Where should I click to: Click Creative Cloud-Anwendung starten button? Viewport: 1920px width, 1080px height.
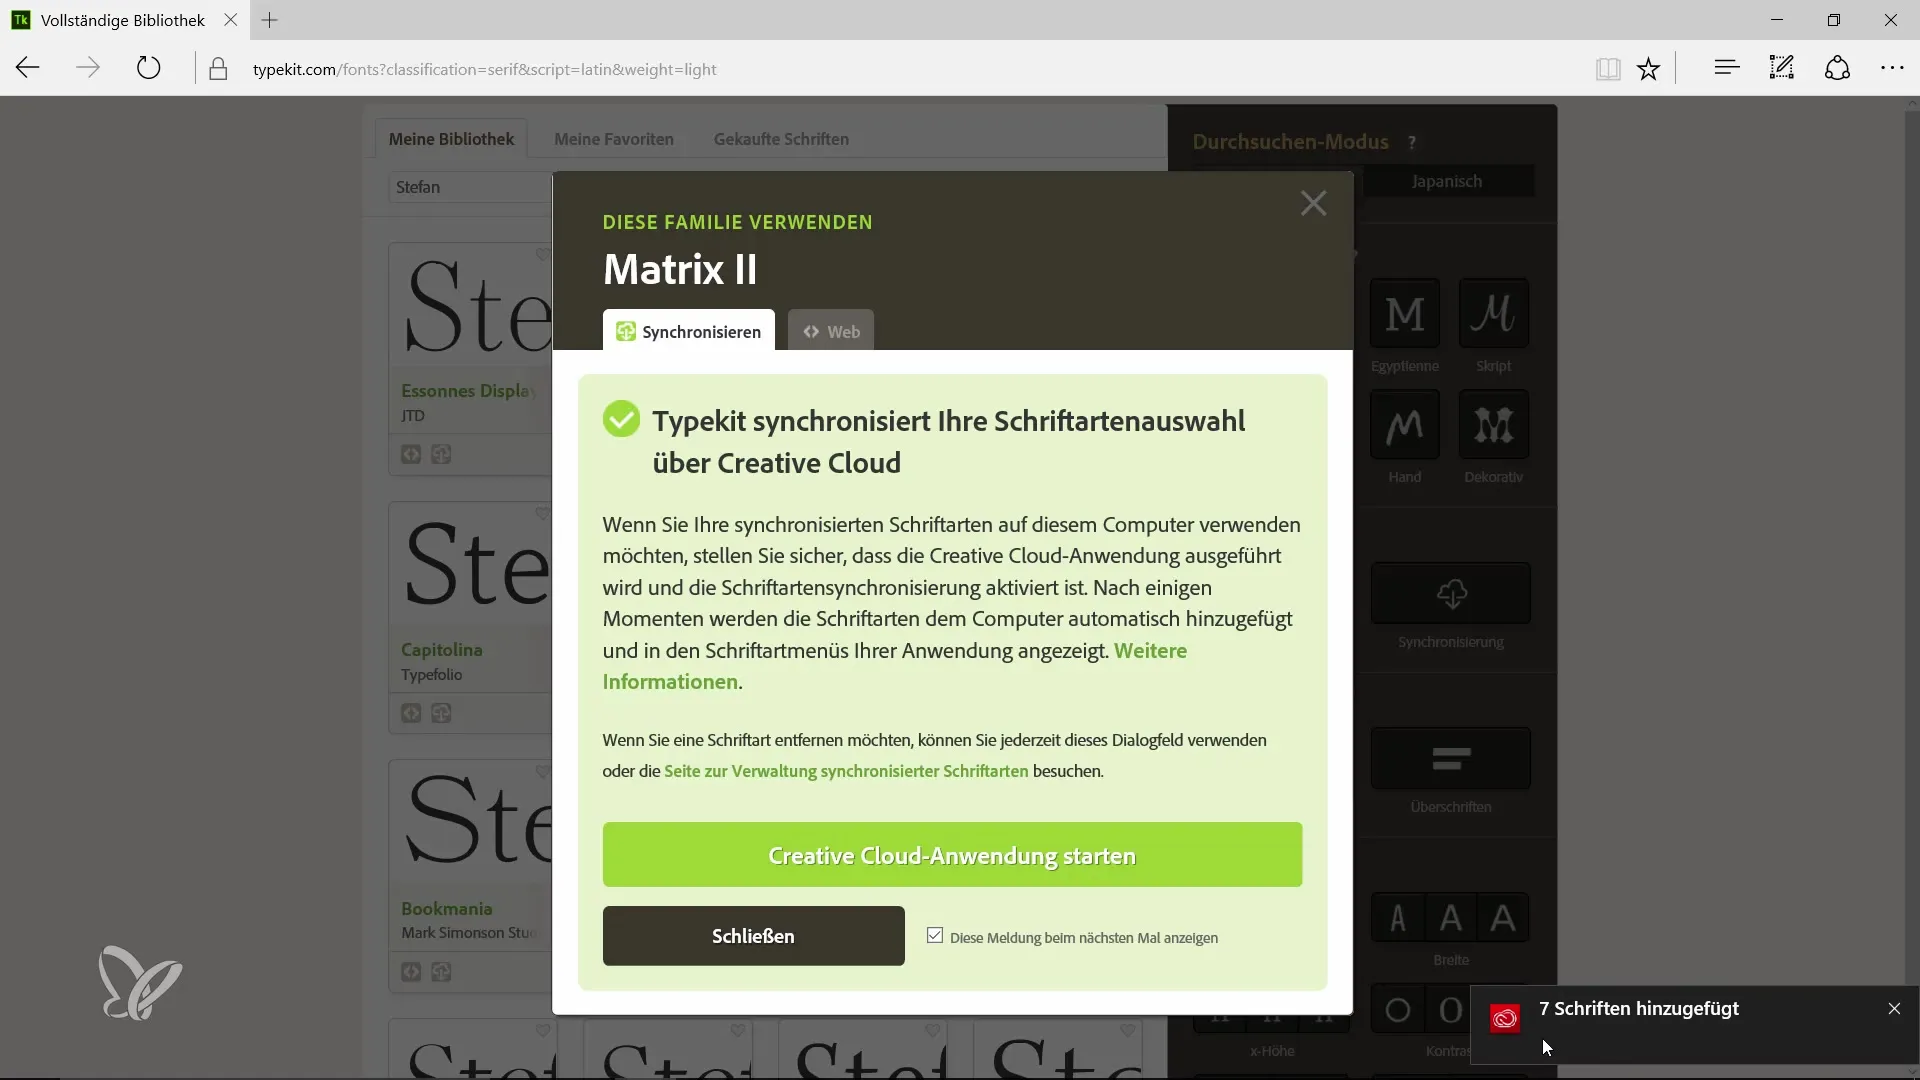pos(952,855)
